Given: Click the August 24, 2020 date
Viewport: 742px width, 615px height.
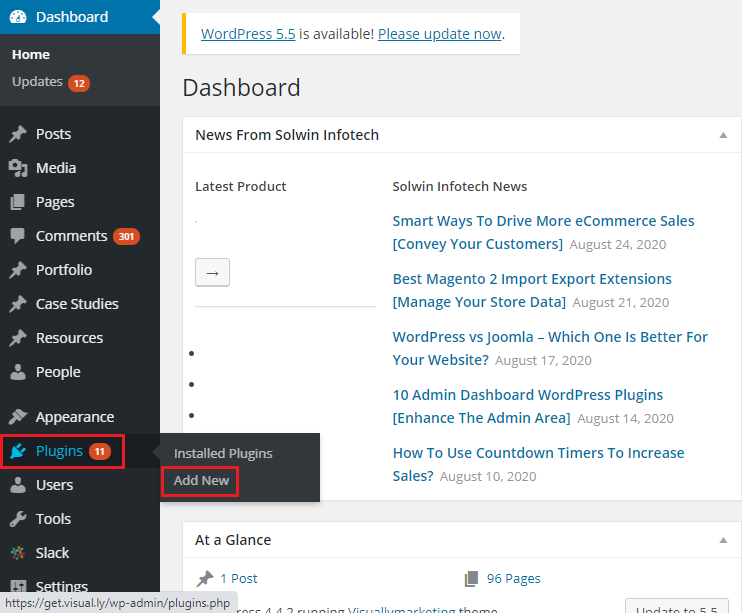Looking at the screenshot, I should click(618, 245).
